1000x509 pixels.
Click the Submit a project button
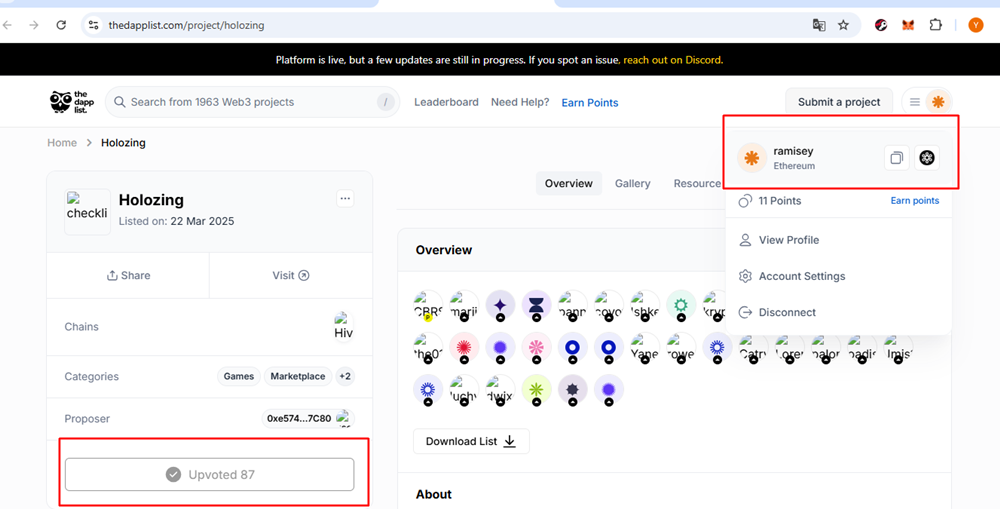click(x=839, y=102)
